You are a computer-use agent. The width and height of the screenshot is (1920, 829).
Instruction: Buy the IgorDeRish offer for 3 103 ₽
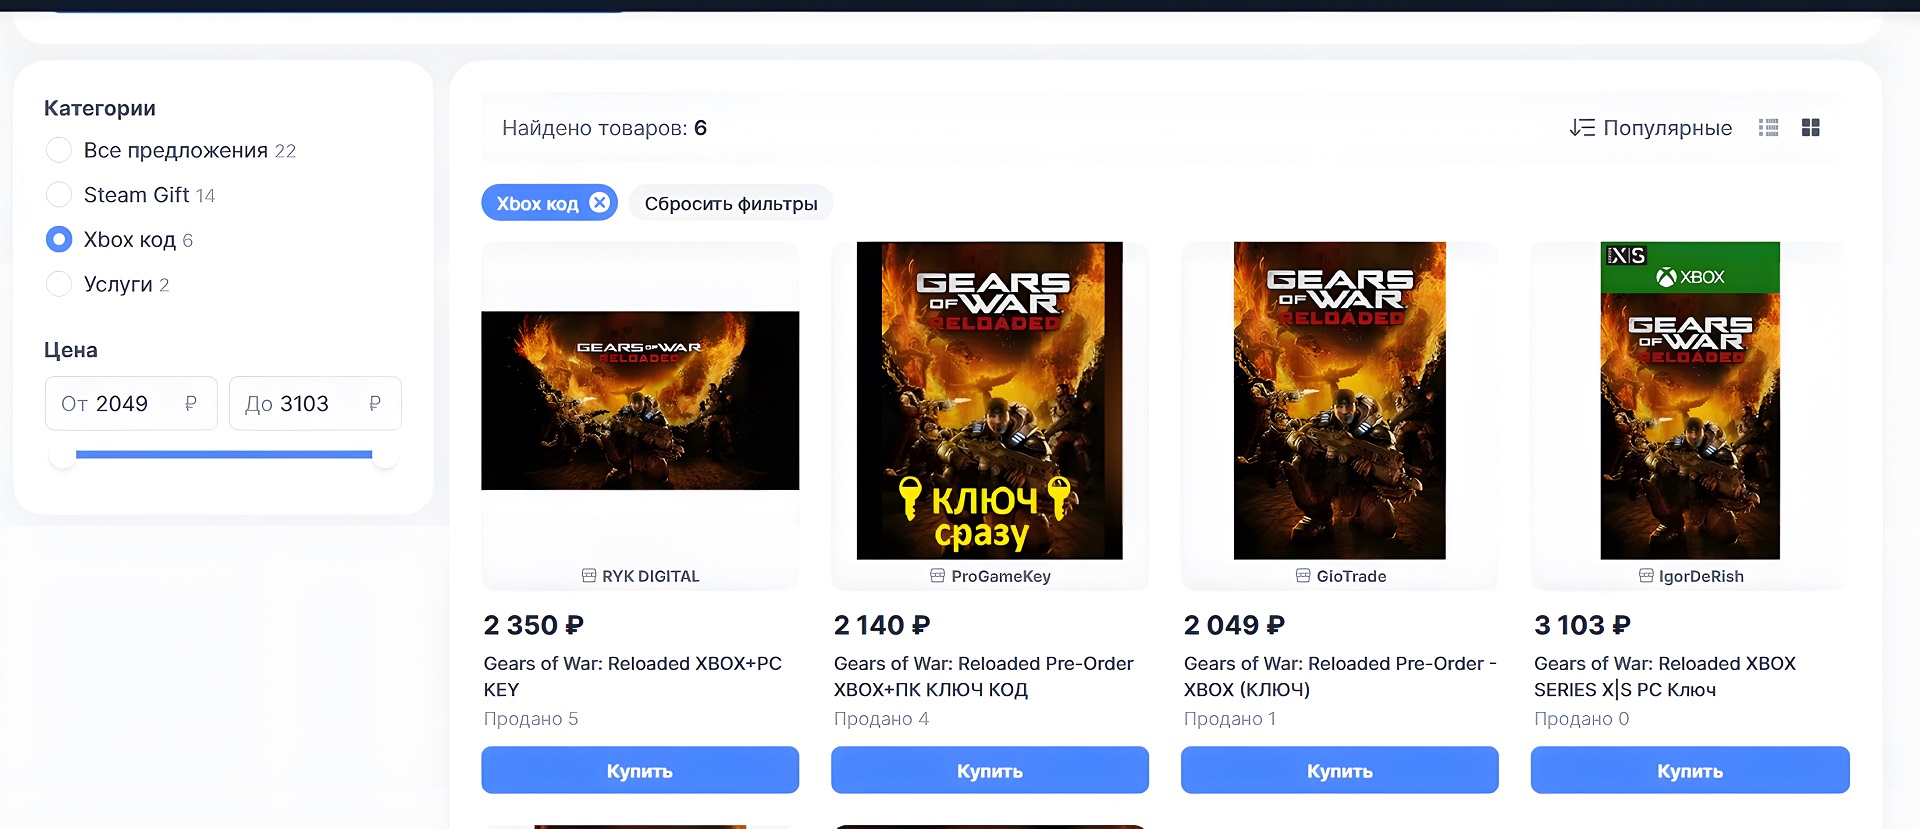click(x=1690, y=770)
